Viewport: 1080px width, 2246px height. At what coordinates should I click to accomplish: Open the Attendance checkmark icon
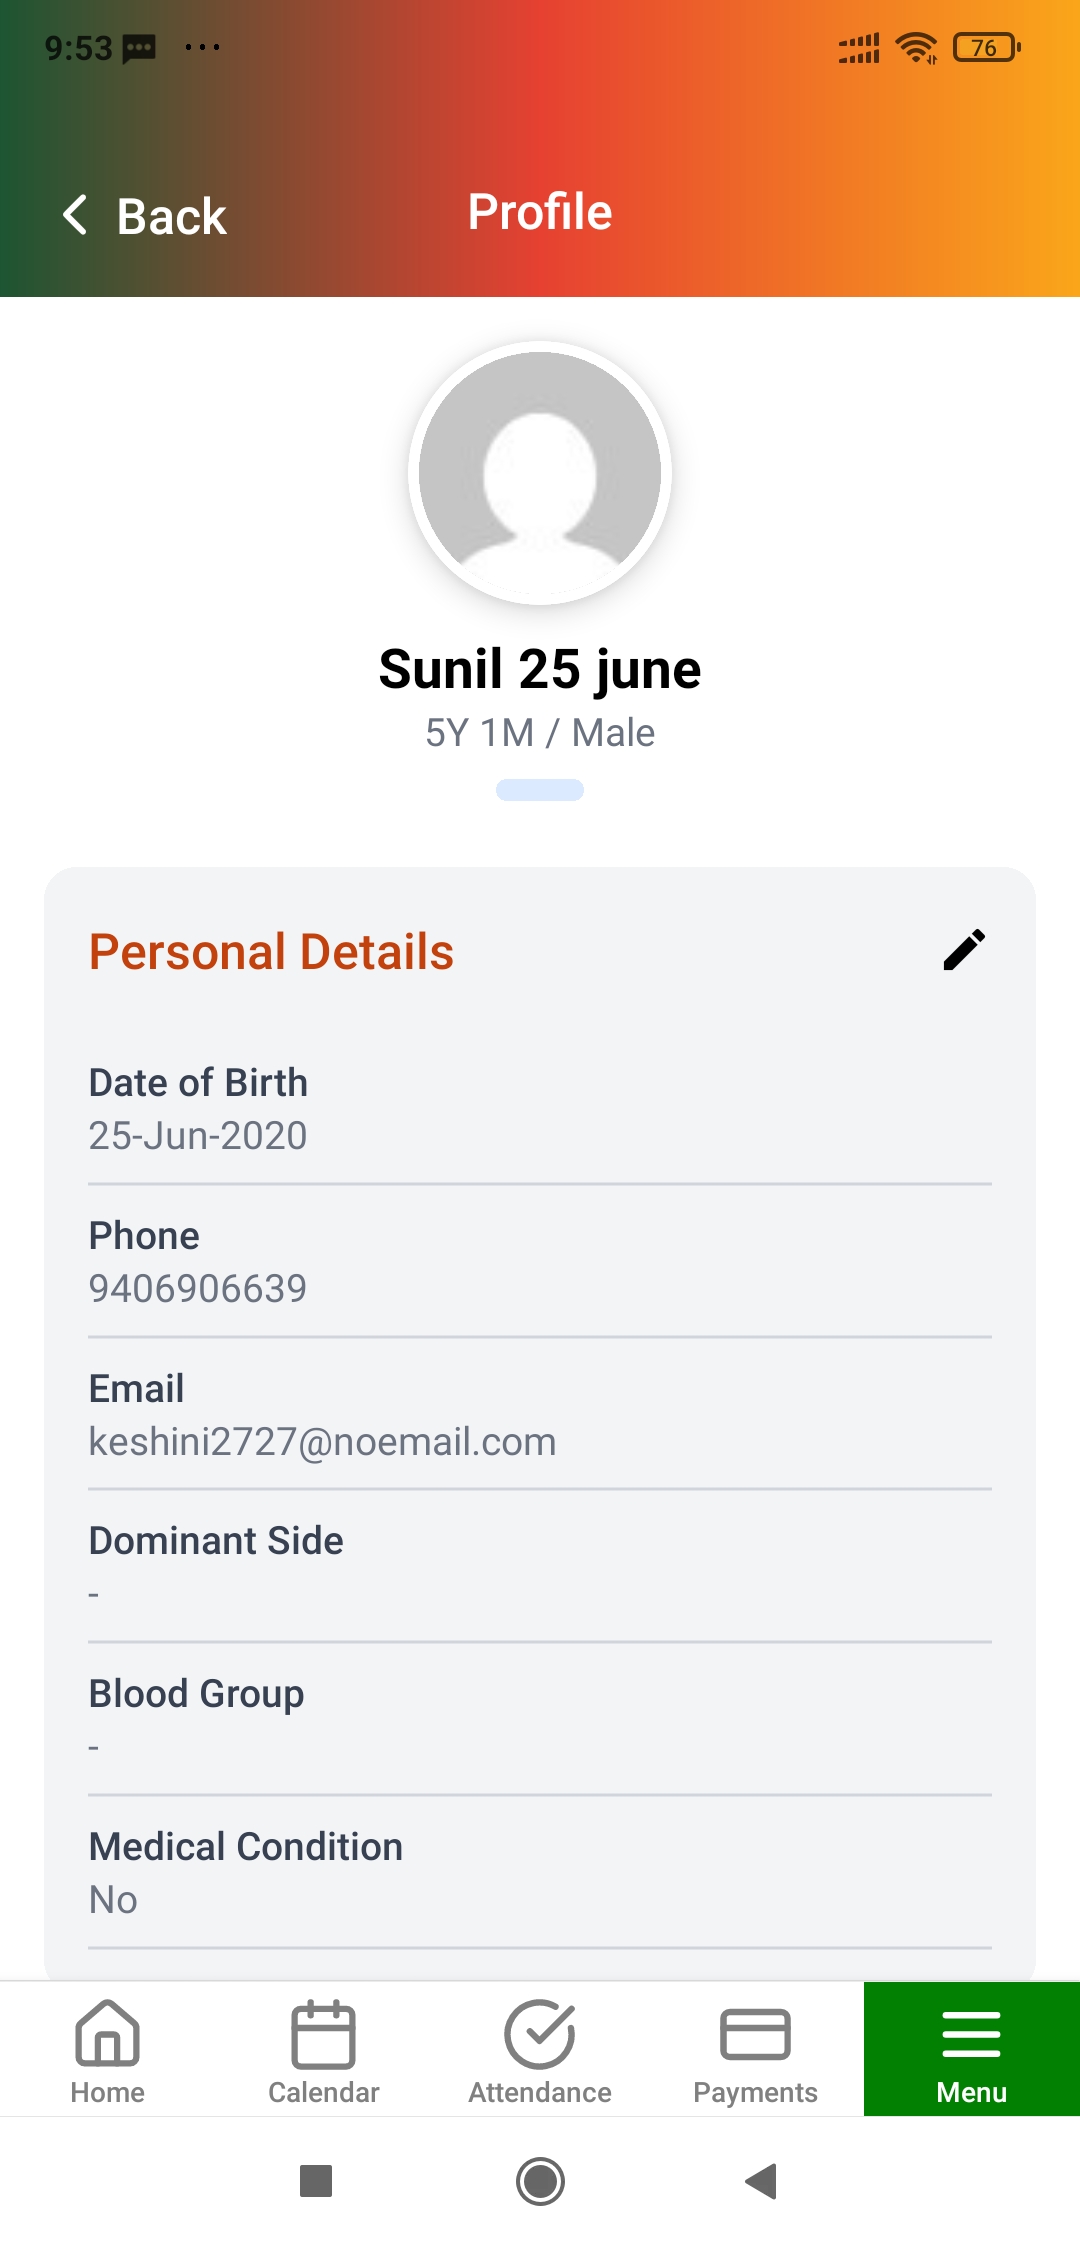540,2033
